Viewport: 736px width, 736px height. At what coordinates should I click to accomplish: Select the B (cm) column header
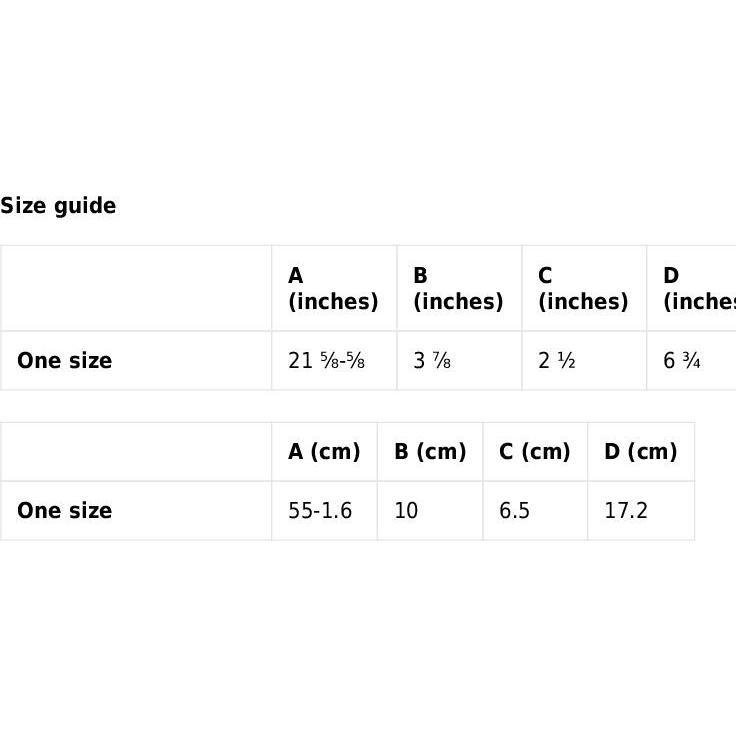point(430,452)
